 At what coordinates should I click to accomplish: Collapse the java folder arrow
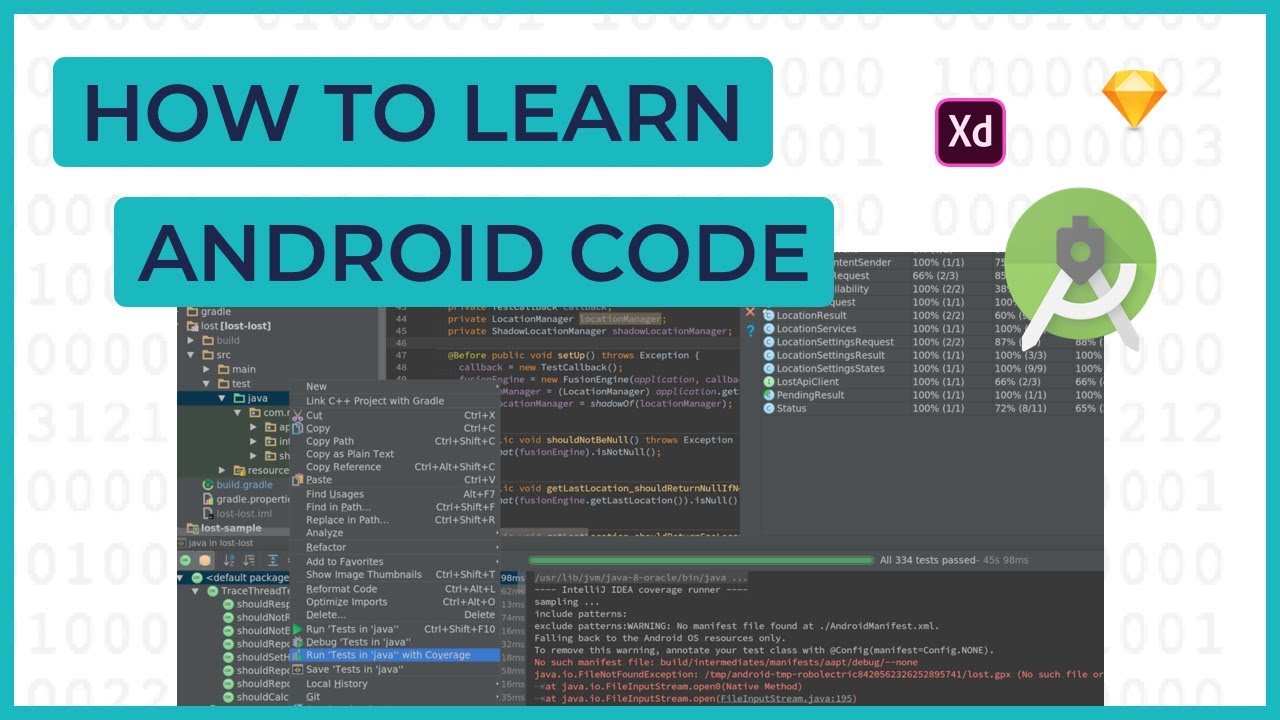(x=222, y=398)
